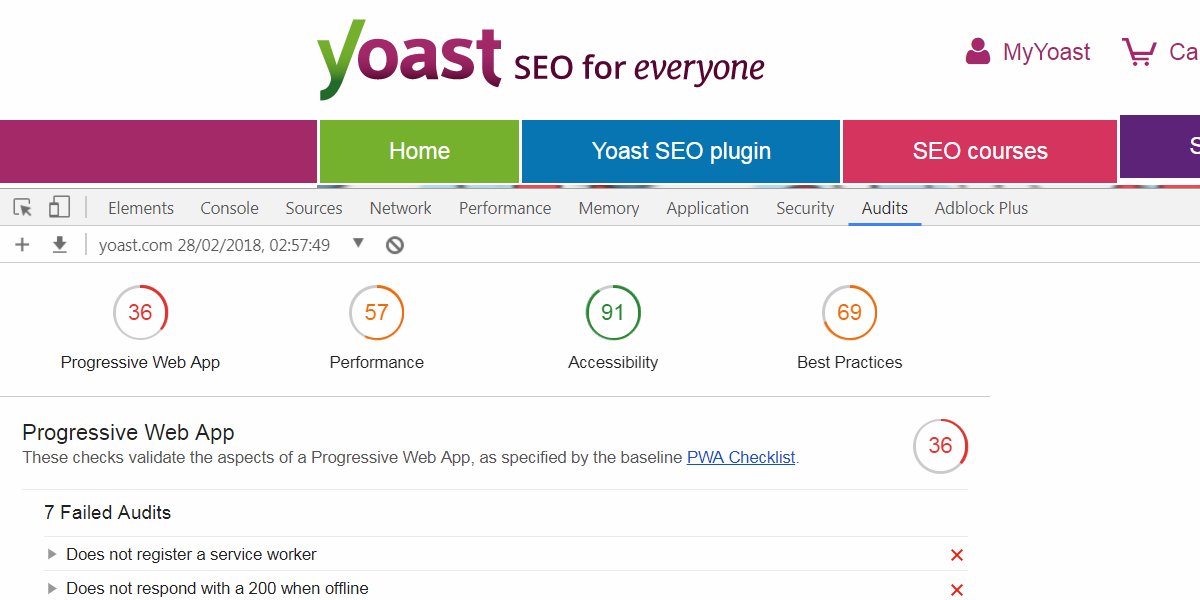Toggle the device toolbar icon
Image resolution: width=1200 pixels, height=600 pixels.
pyautogui.click(x=59, y=208)
